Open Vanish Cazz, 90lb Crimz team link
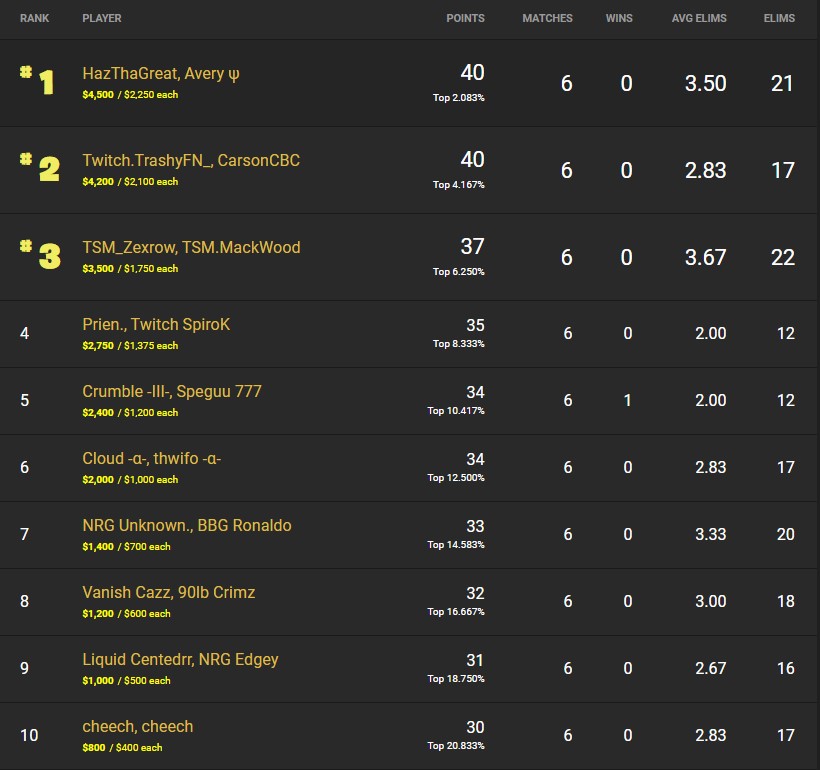820x770 pixels. [x=169, y=592]
